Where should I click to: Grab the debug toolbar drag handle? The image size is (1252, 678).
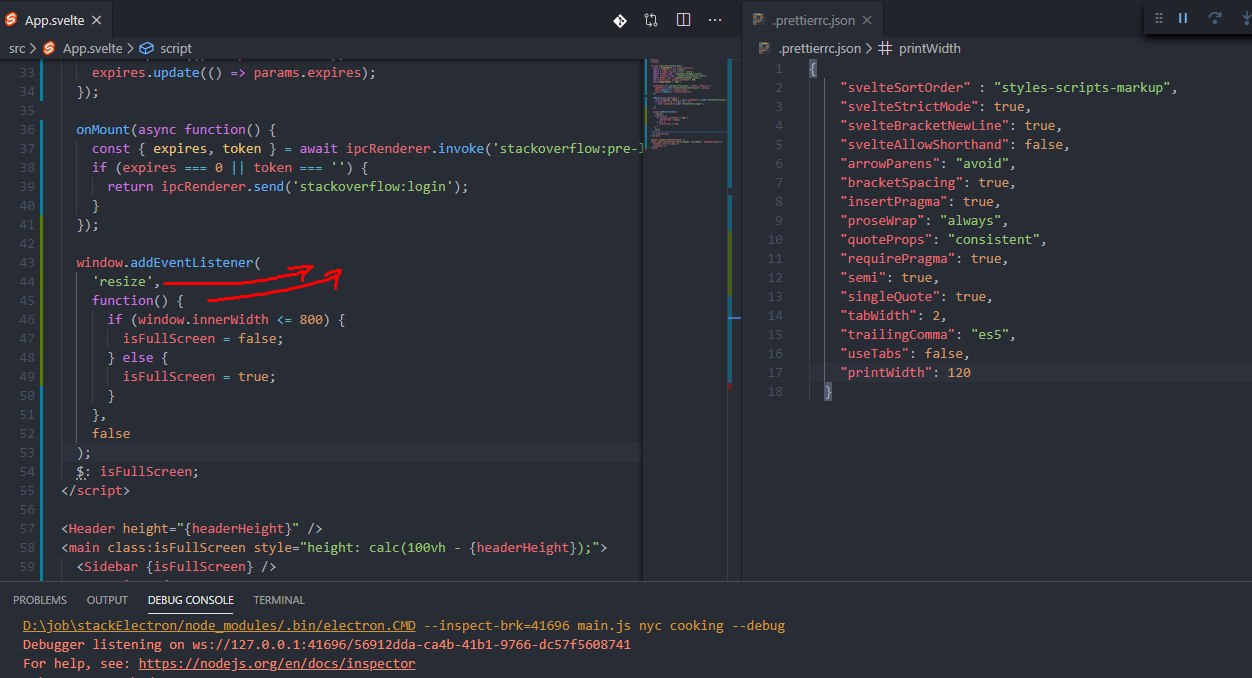(x=1159, y=18)
